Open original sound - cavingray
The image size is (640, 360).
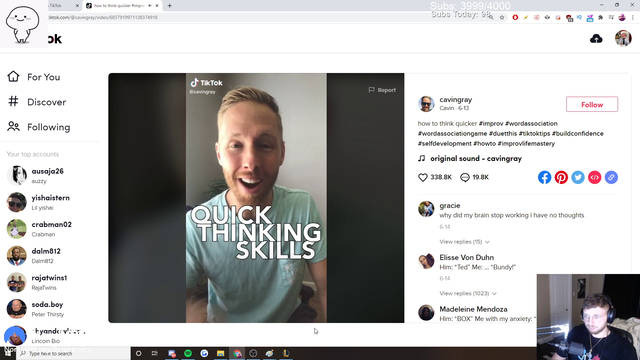[x=476, y=158]
